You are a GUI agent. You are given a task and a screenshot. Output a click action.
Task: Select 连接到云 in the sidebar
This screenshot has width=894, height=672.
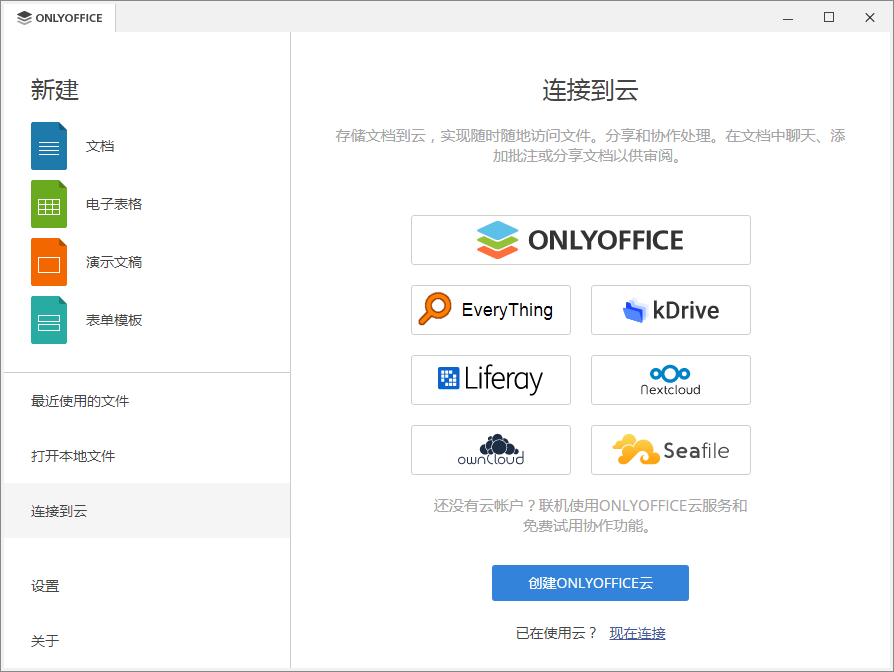[x=147, y=511]
